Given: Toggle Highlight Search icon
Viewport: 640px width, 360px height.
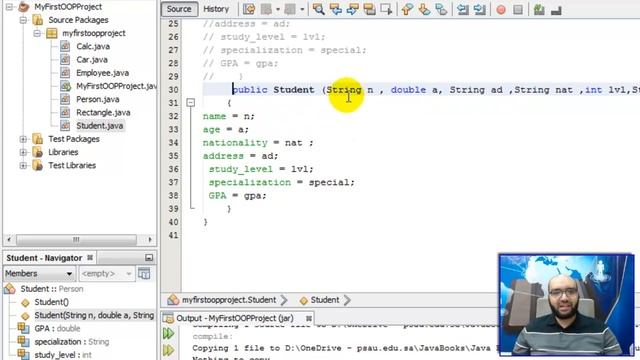Looking at the screenshot, I should 369,9.
